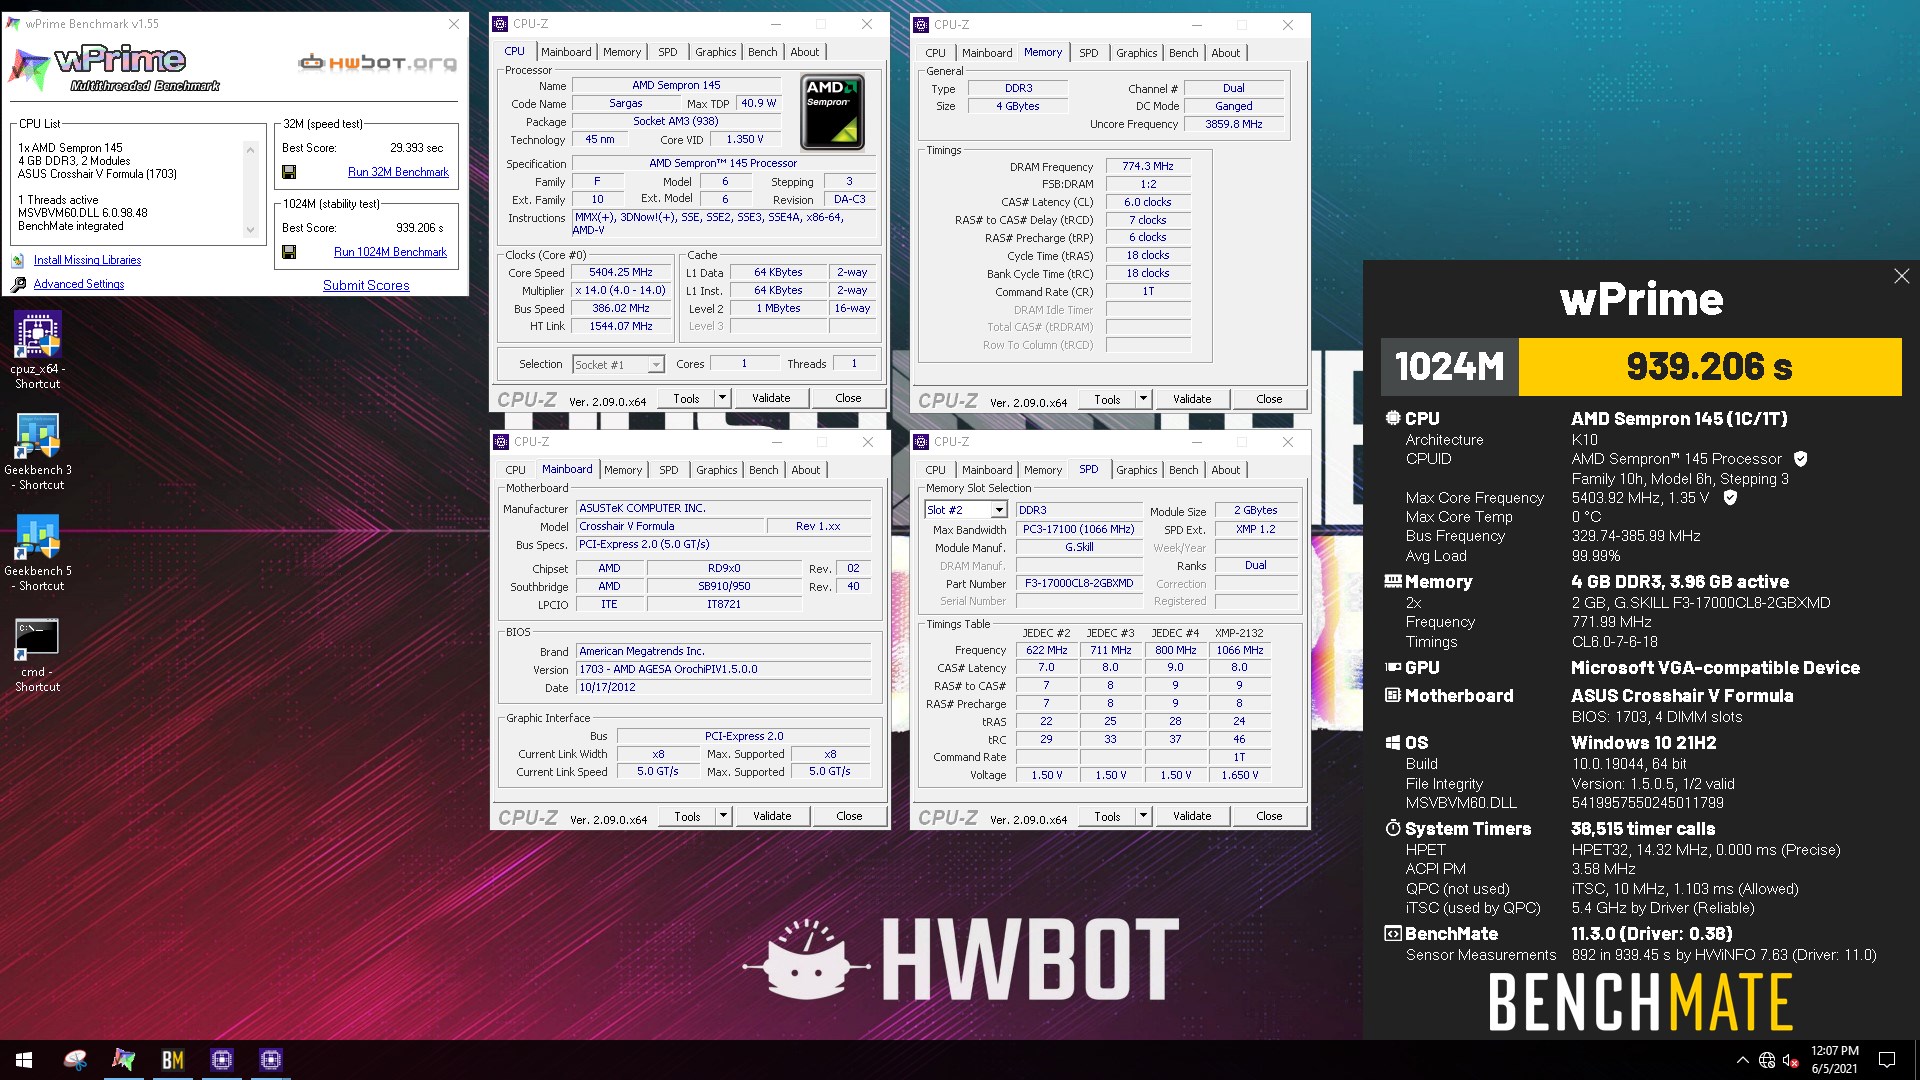The width and height of the screenshot is (1920, 1080).
Task: Open the Socket #1 selection dropdown
Action: pyautogui.click(x=656, y=365)
